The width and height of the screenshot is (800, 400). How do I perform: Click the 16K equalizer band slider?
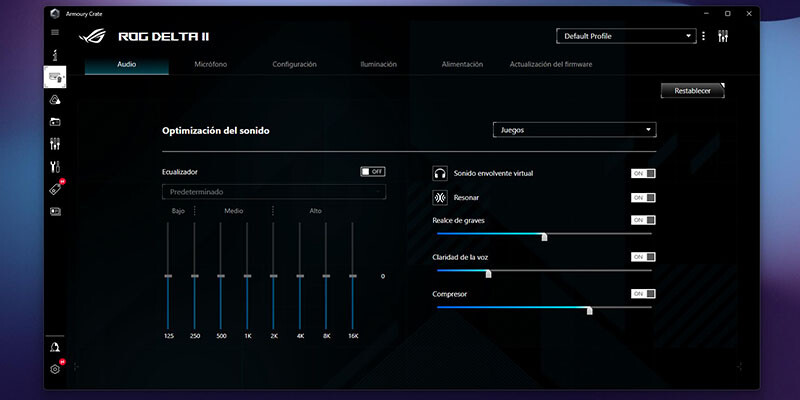(353, 276)
